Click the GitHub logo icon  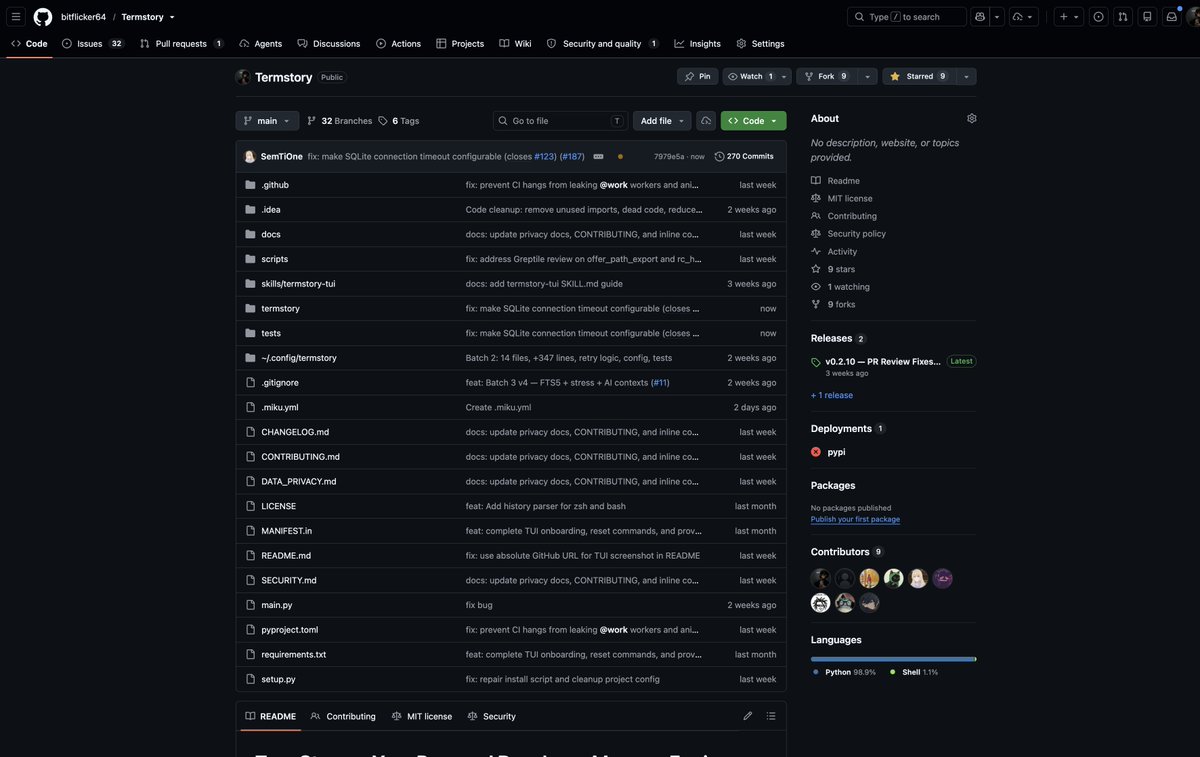click(x=43, y=17)
